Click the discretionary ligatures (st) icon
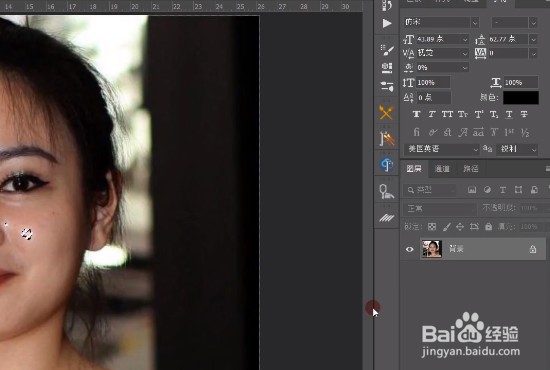Viewport: 550px width, 370px height. coord(448,132)
